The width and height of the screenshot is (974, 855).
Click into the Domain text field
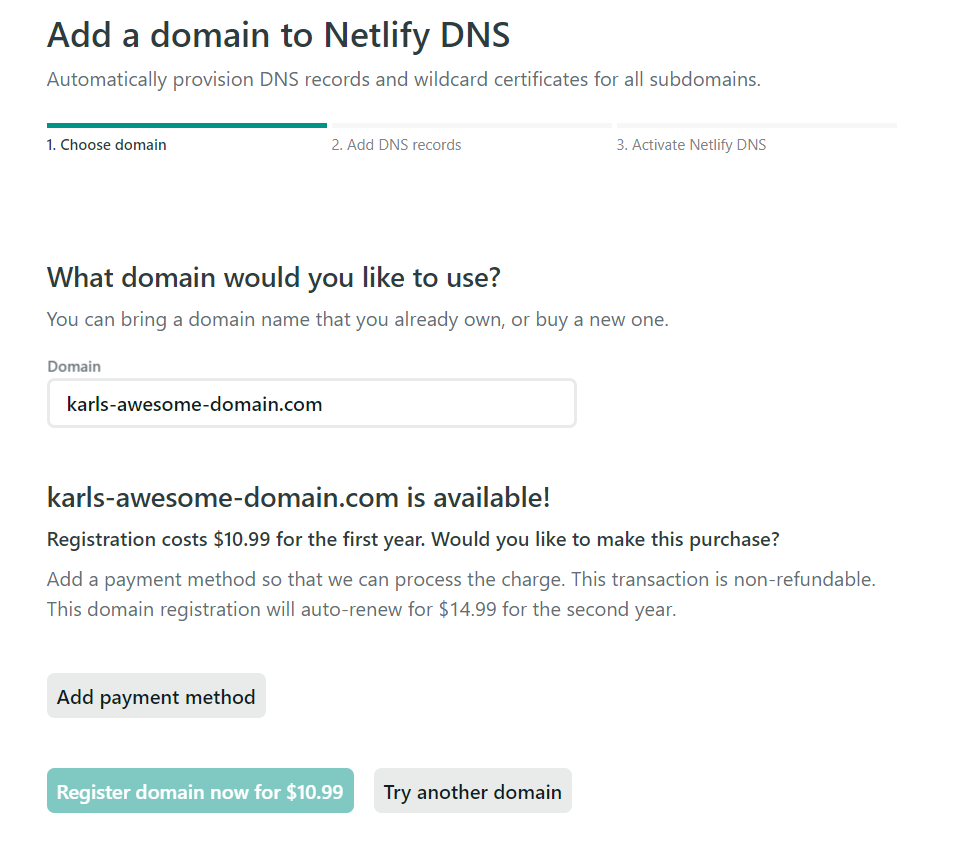(x=450, y=404)
